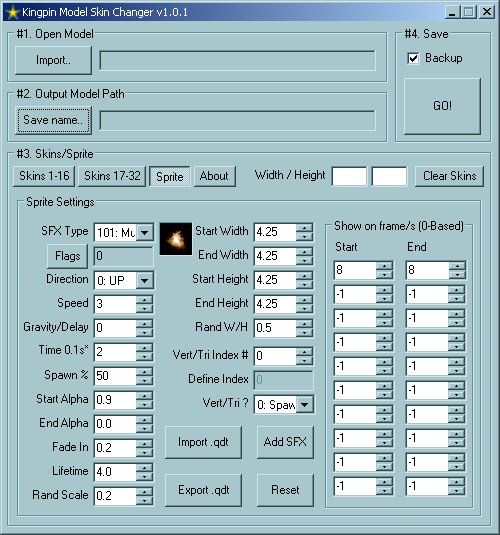Toggle the Backup checkbox
This screenshot has height=535, width=500.
(413, 58)
